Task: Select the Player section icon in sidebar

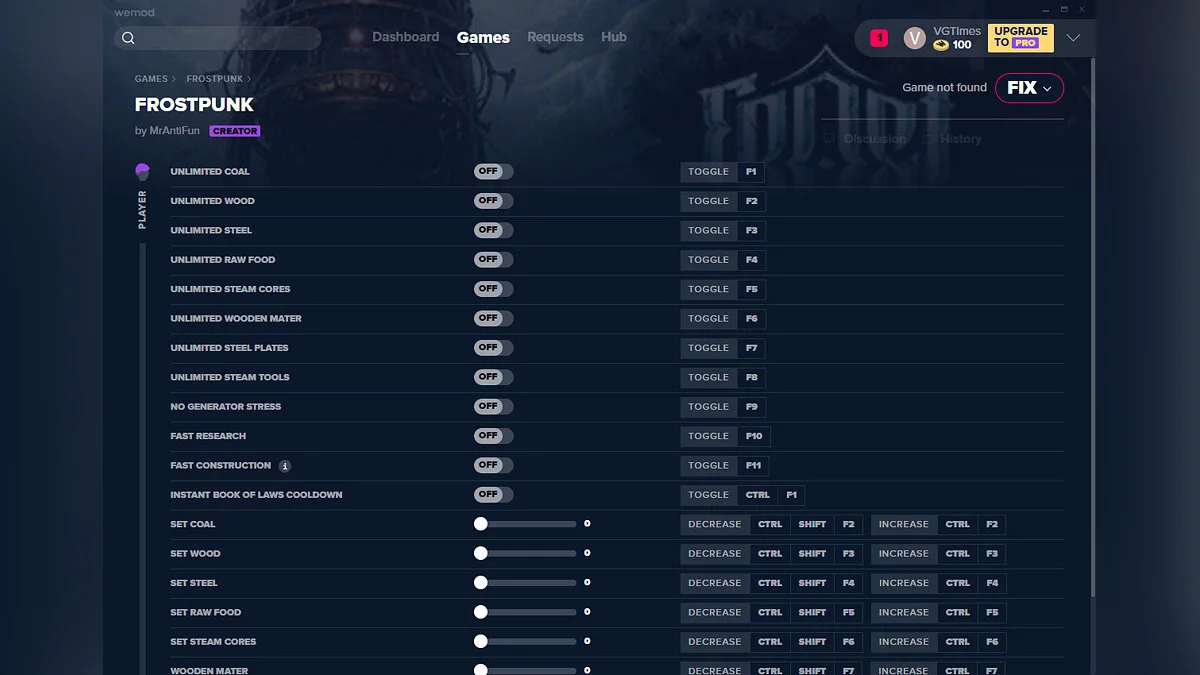Action: 141,170
